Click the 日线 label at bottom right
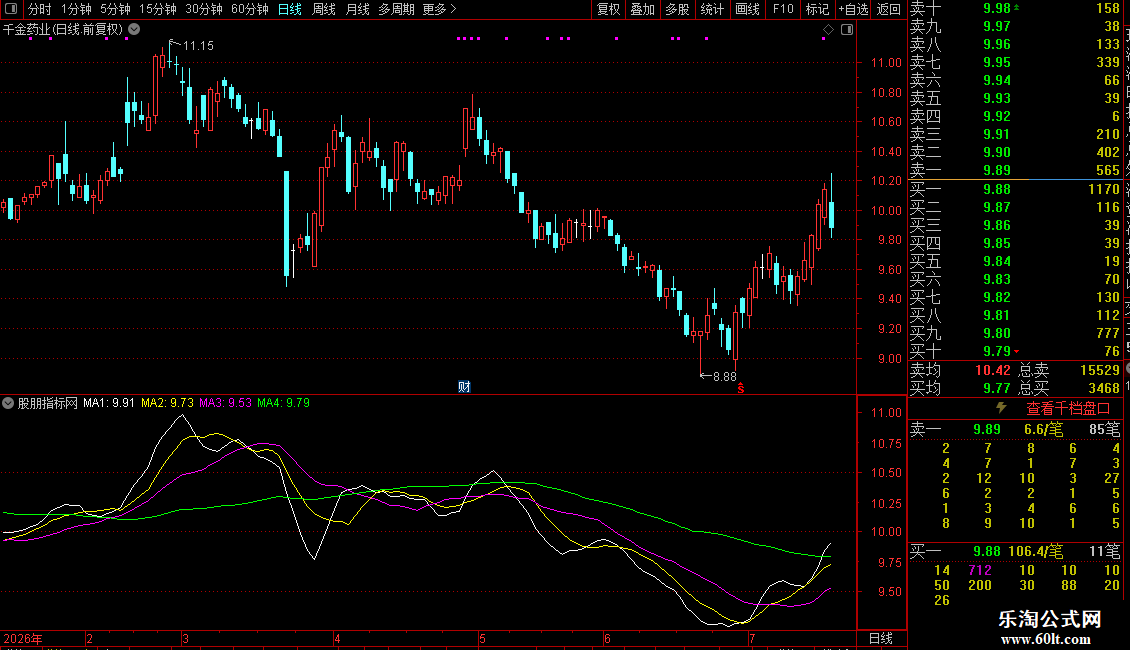 (881, 638)
